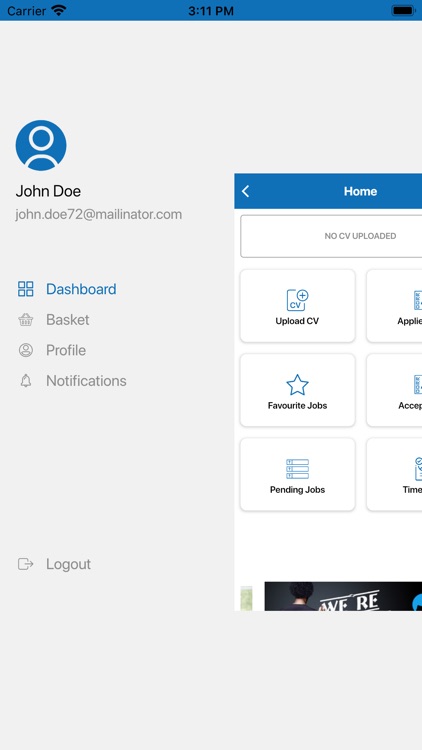422x750 pixels.
Task: Select the Favourite Jobs star icon
Action: coord(297,385)
